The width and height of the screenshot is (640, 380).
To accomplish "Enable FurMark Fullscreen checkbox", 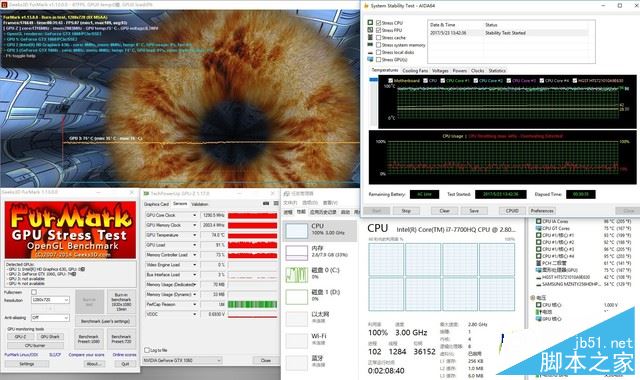I will pyautogui.click(x=34, y=292).
